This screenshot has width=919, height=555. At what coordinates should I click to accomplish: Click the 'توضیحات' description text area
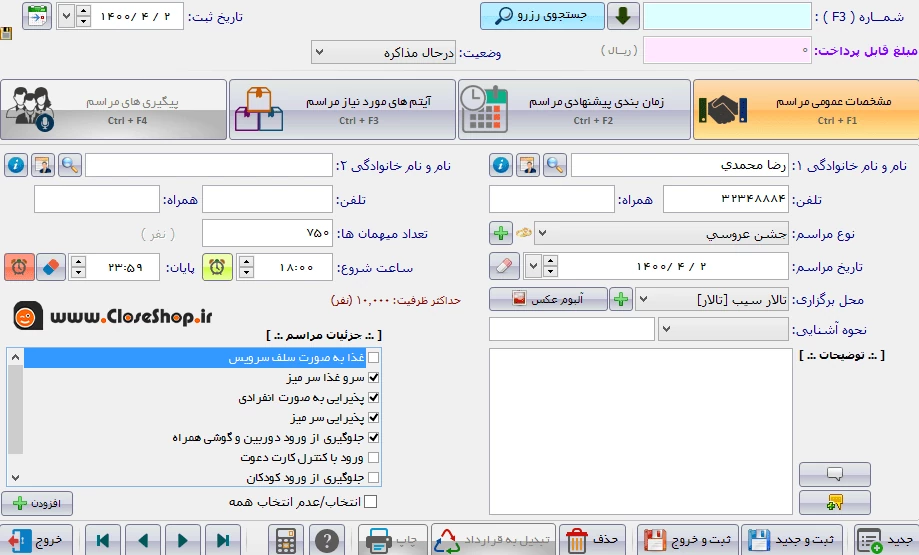[x=641, y=431]
